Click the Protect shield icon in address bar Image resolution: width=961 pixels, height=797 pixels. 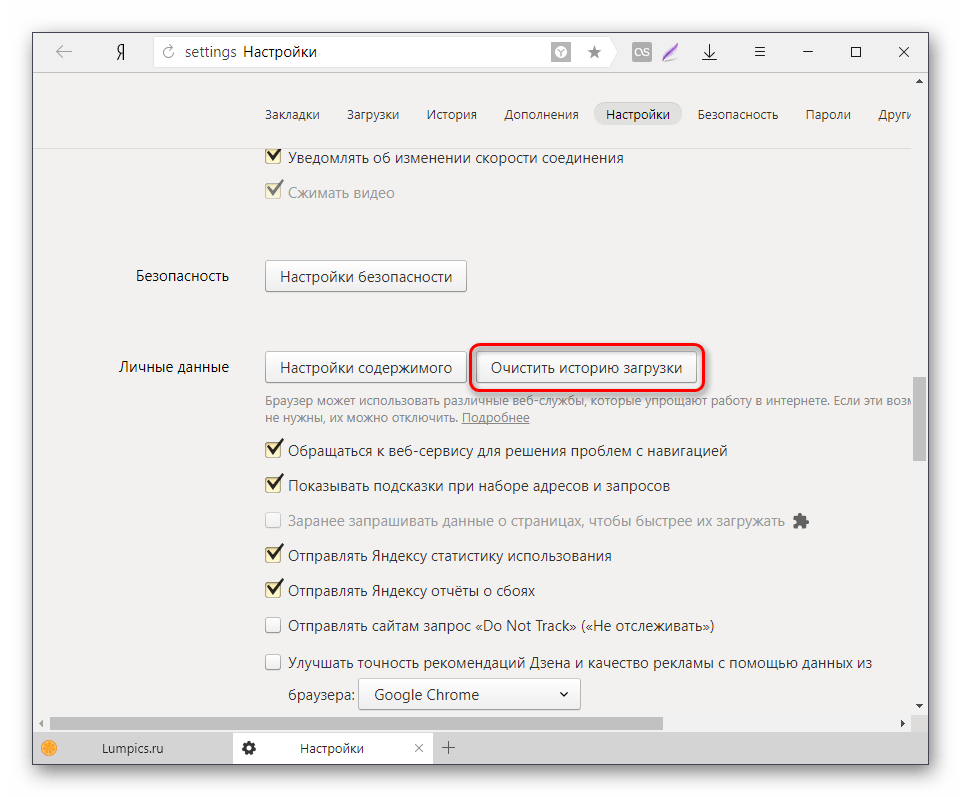[560, 52]
